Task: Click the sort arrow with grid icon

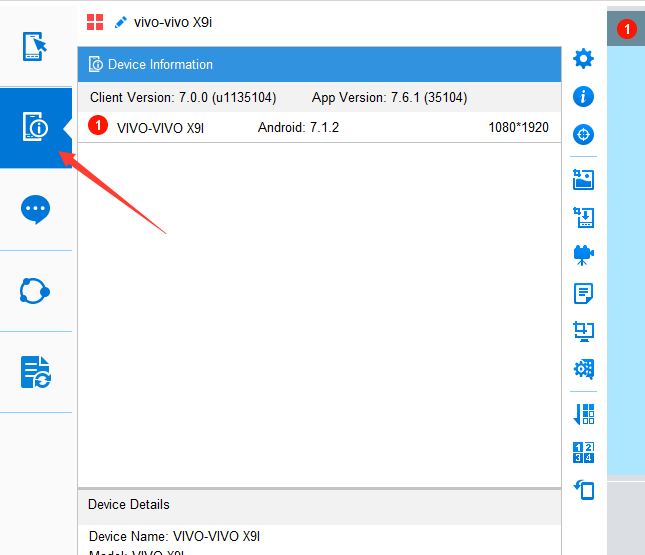Action: pos(583,414)
